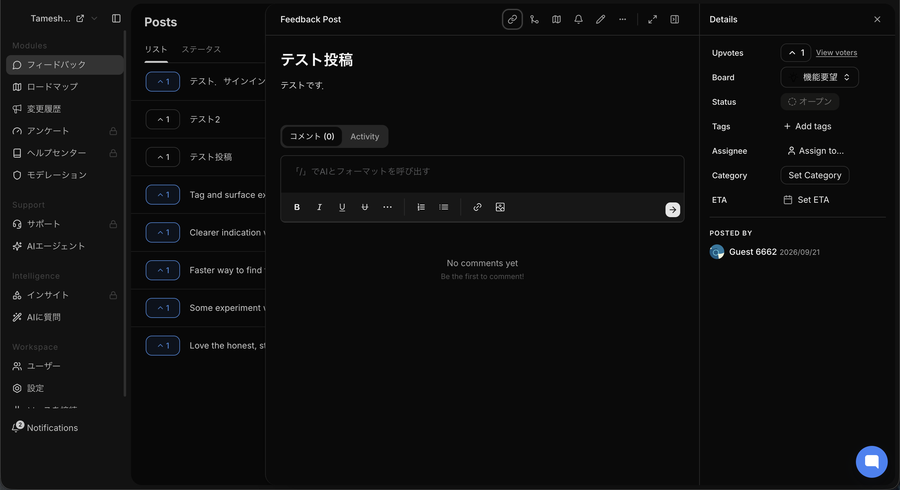Image resolution: width=900 pixels, height=490 pixels.
Task: Open AIエージェント in sidebar
Action: point(65,246)
